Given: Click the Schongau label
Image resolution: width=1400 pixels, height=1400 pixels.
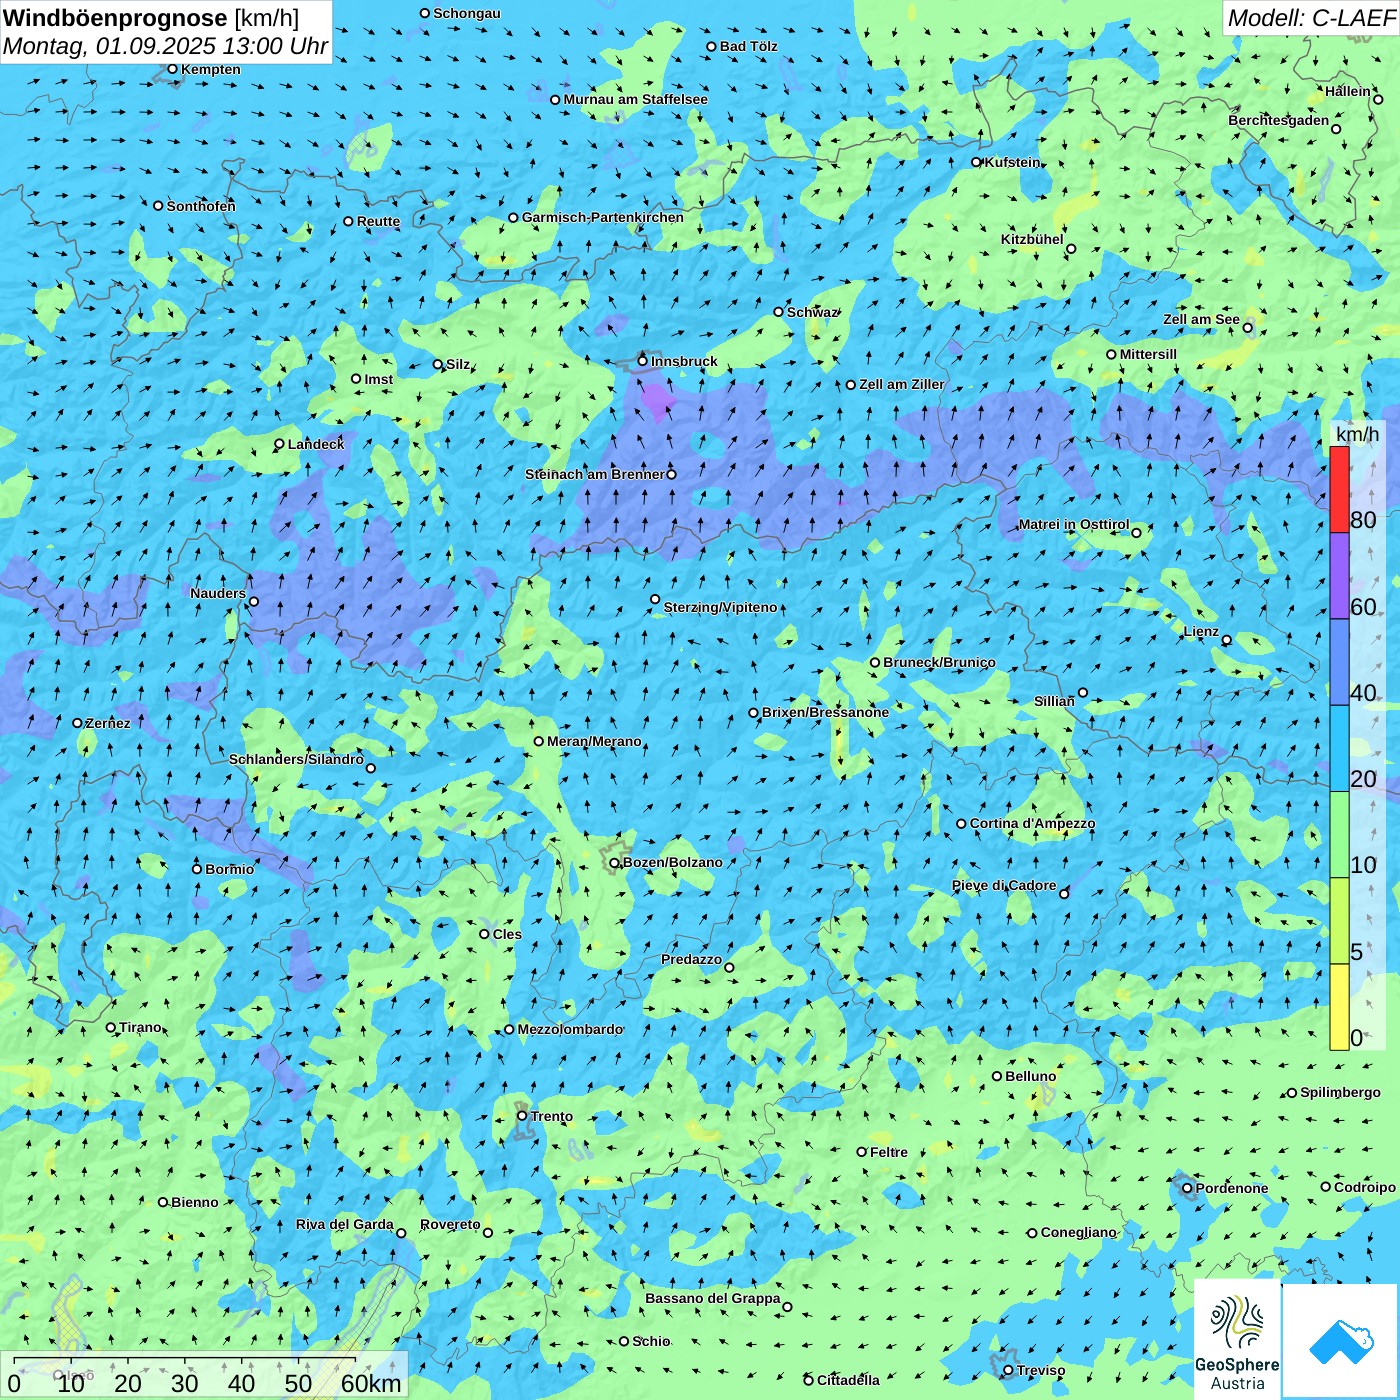Looking at the screenshot, I should [467, 13].
